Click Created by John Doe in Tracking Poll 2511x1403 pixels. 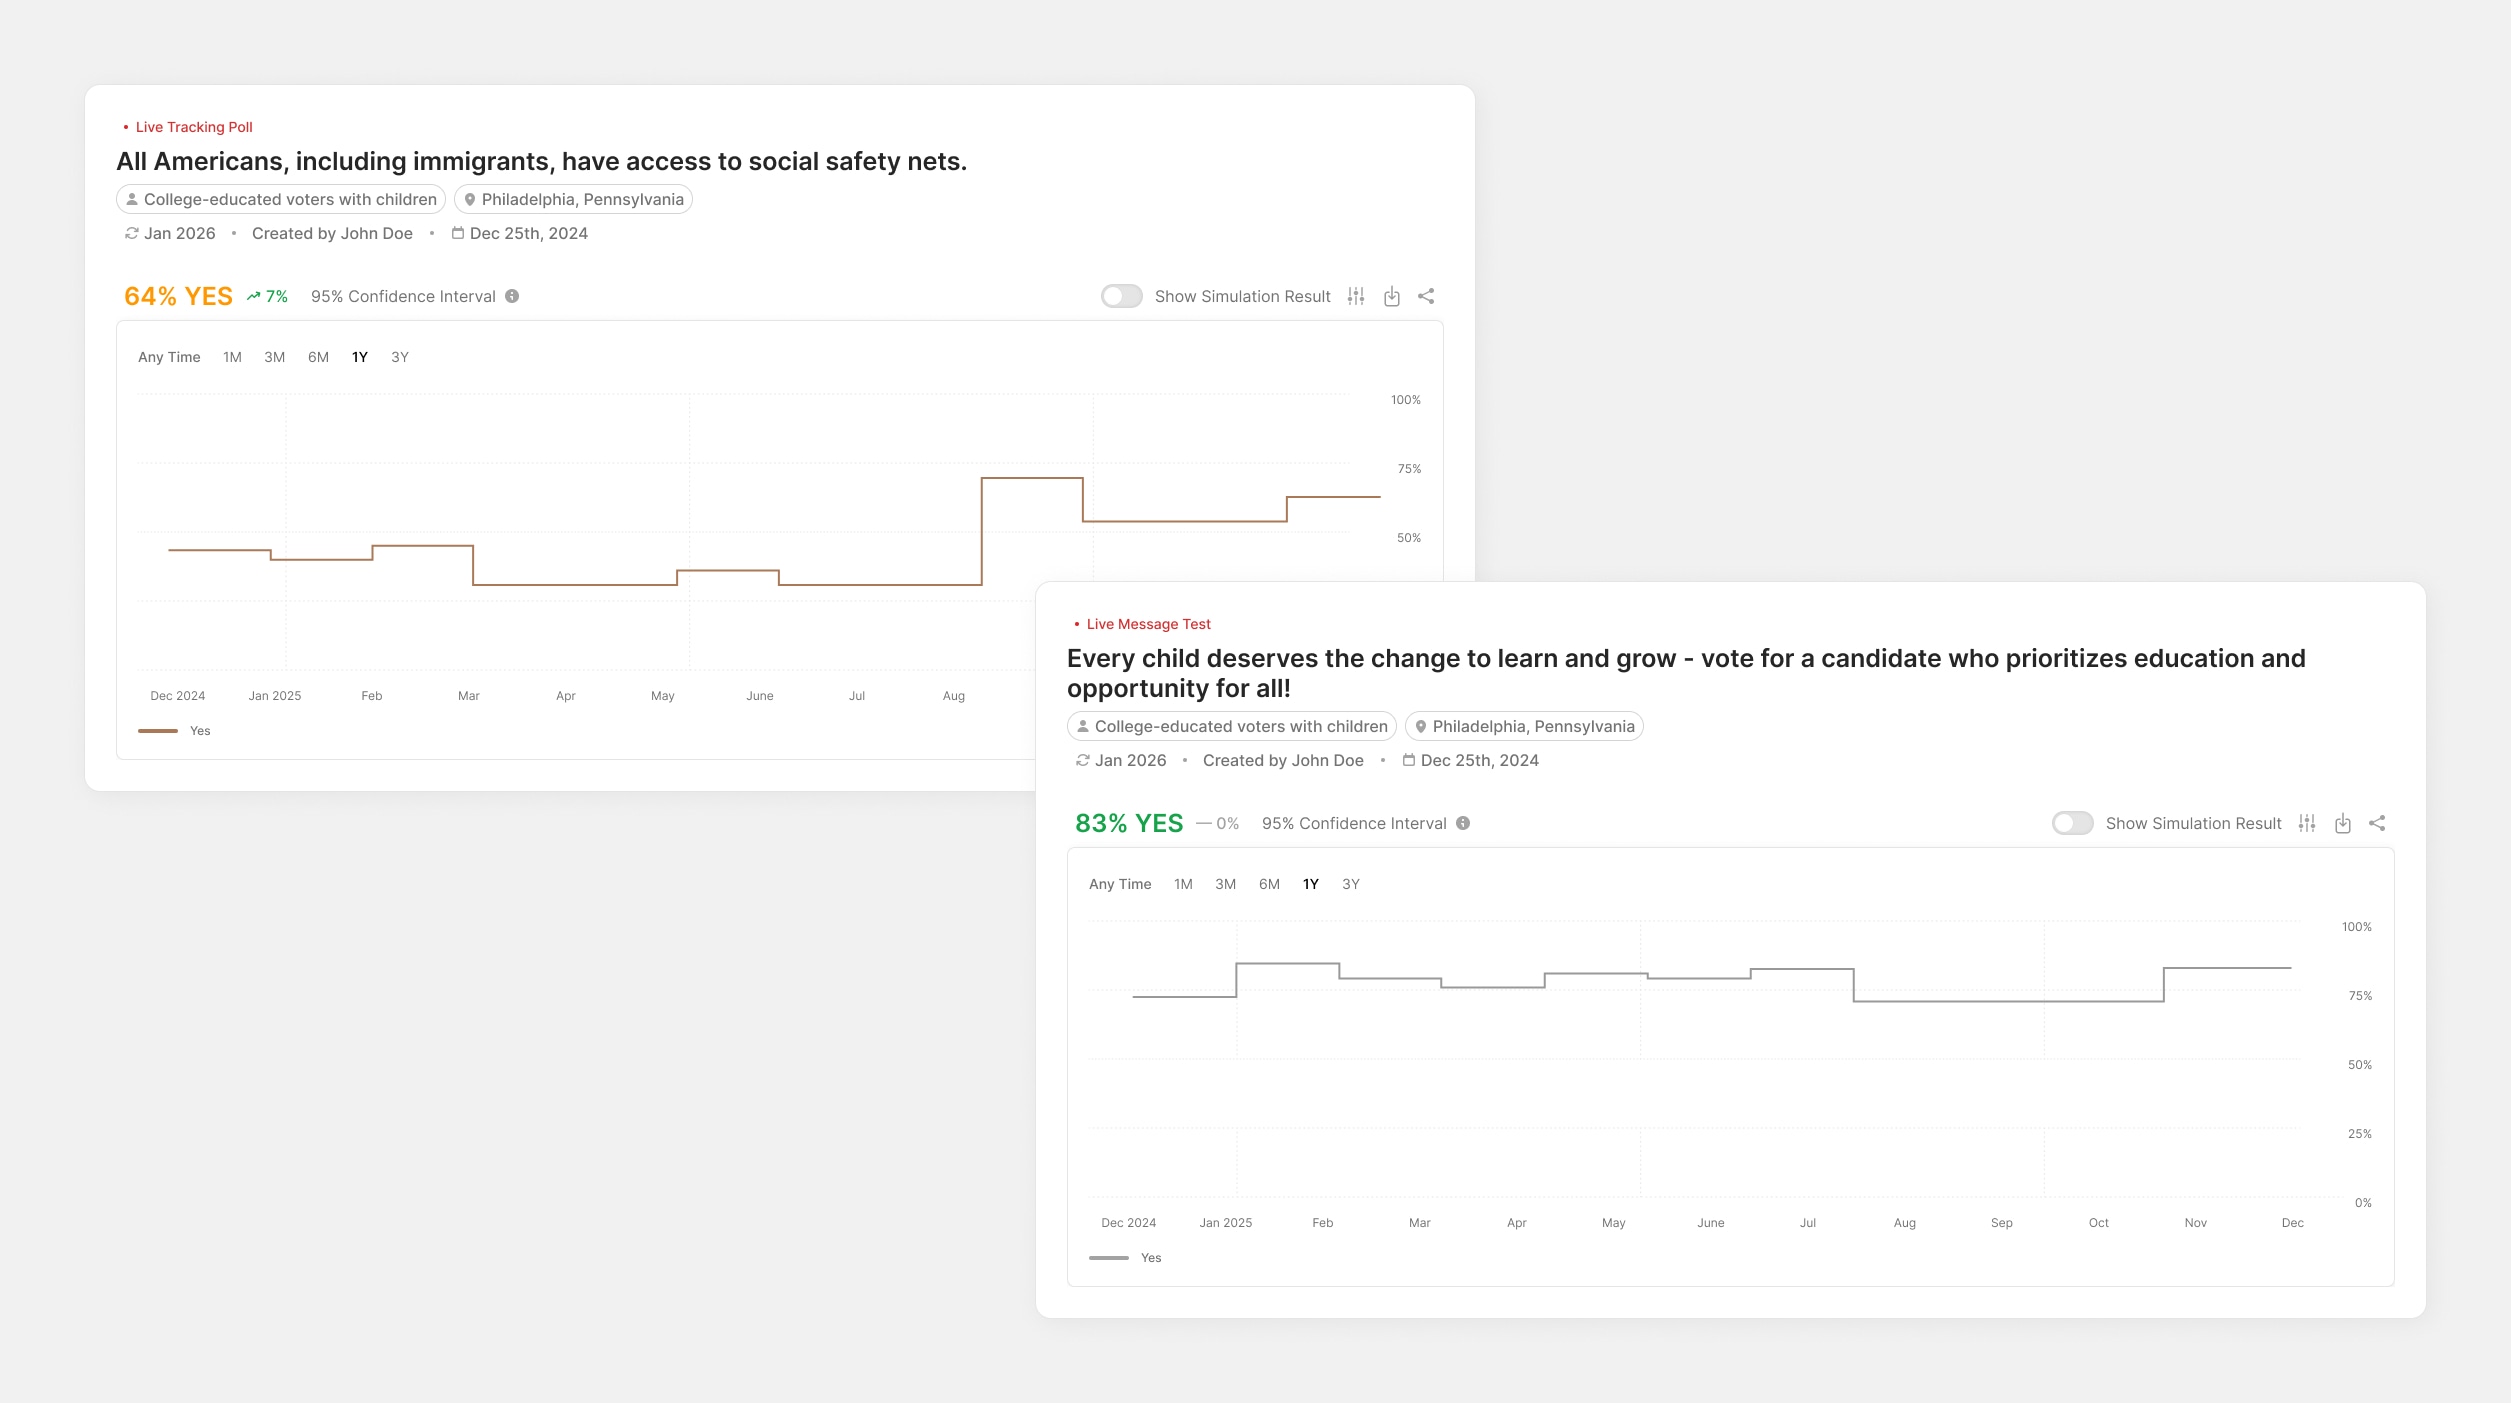click(332, 233)
